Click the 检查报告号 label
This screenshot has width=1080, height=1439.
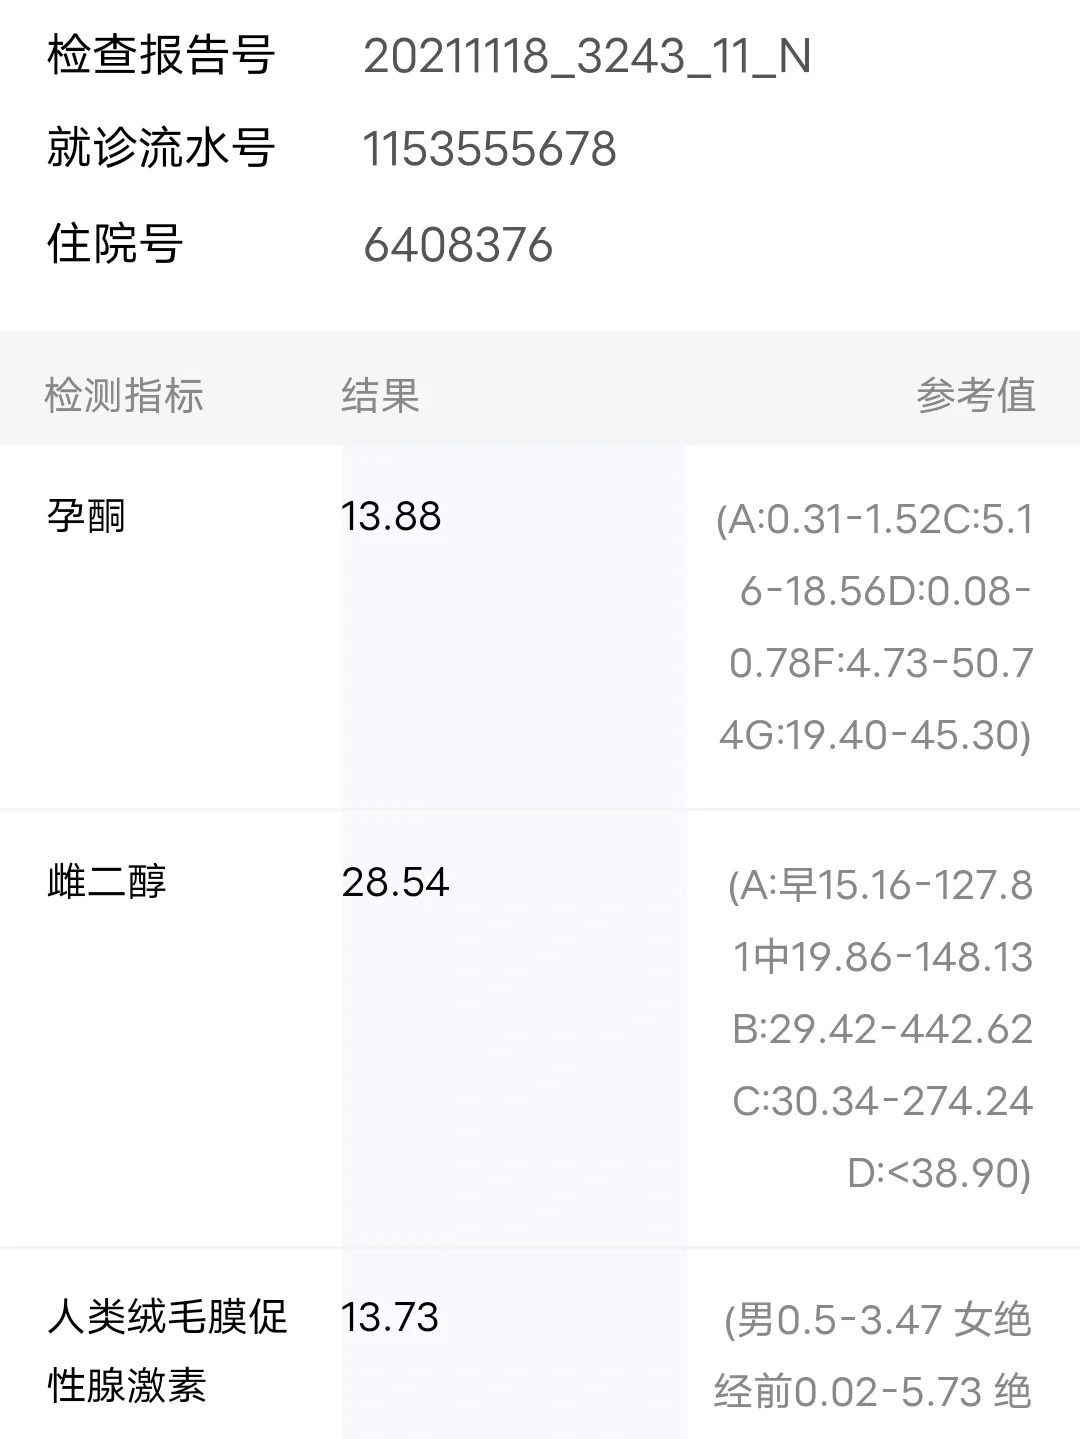pos(160,56)
